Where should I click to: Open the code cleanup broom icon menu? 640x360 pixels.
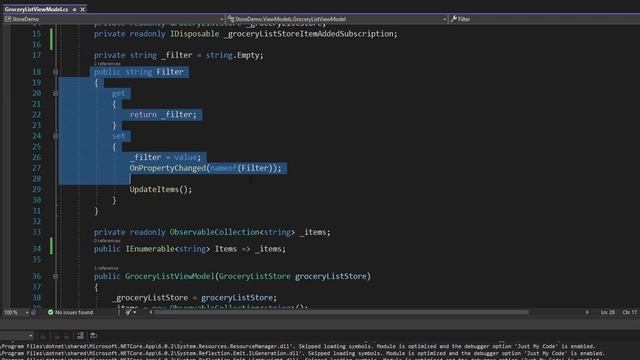[x=131, y=312]
